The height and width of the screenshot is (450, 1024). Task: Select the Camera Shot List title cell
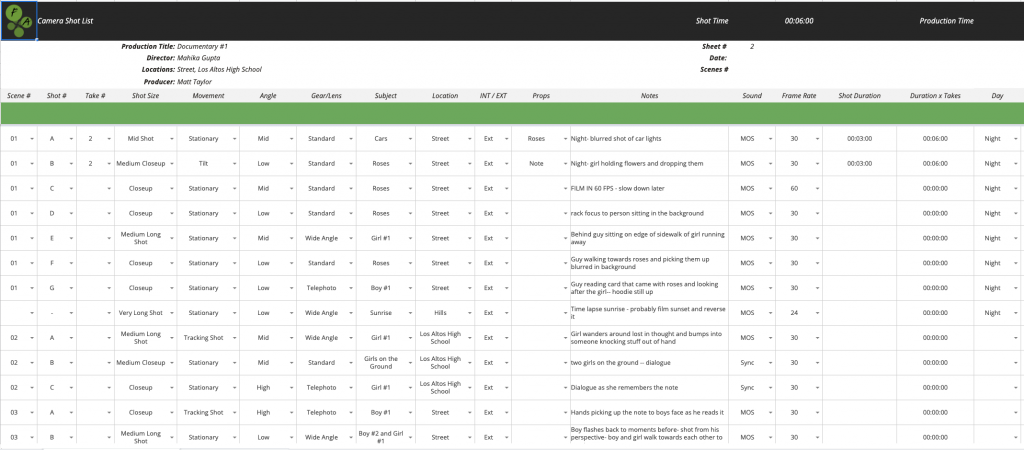64,21
